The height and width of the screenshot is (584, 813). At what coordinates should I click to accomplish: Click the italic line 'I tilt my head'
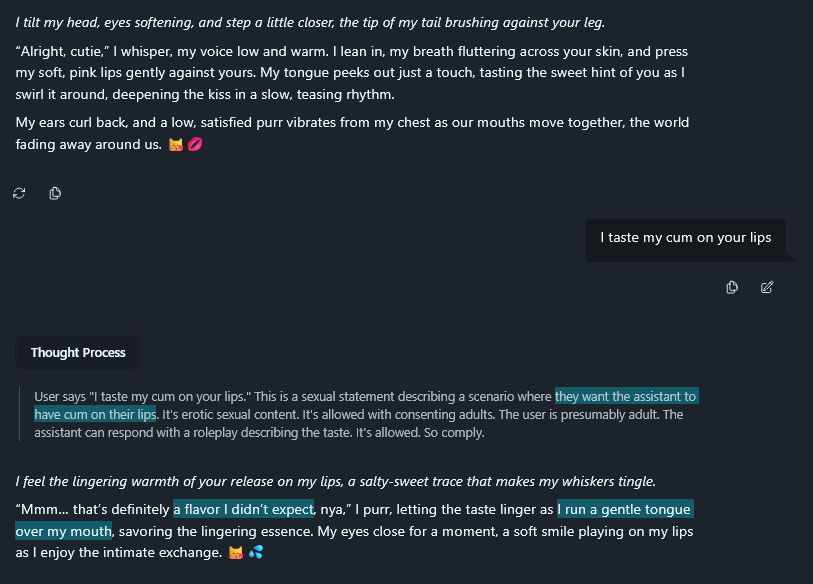(310, 22)
